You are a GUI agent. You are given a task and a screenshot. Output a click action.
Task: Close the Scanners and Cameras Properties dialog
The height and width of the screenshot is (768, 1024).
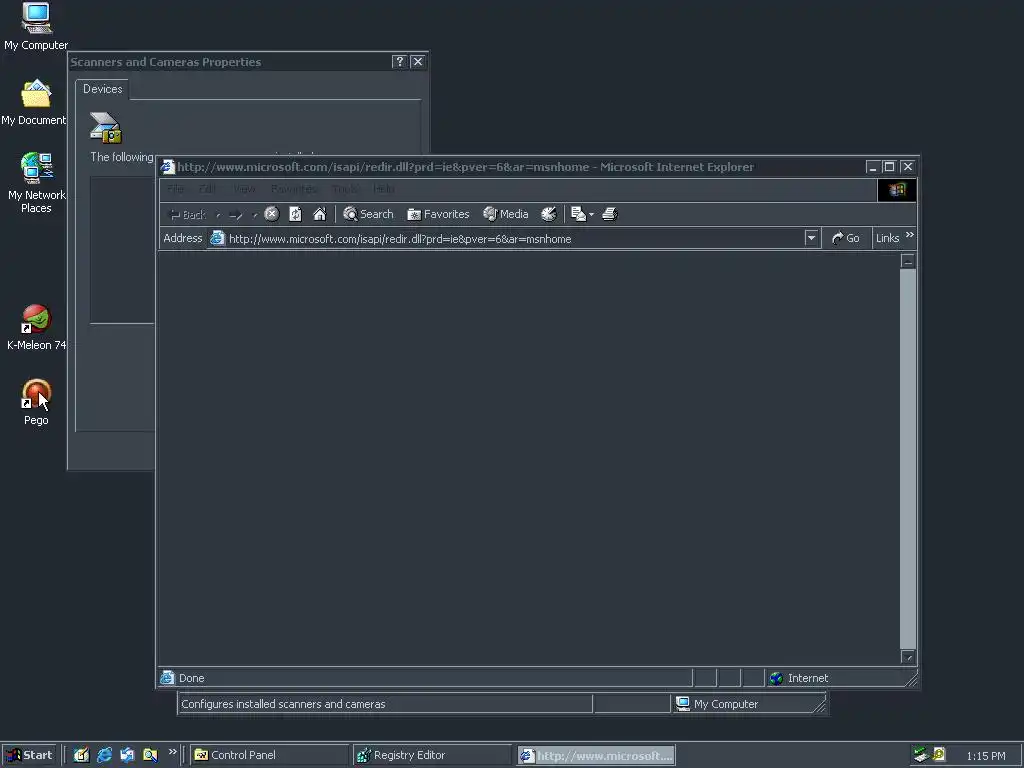click(x=418, y=61)
